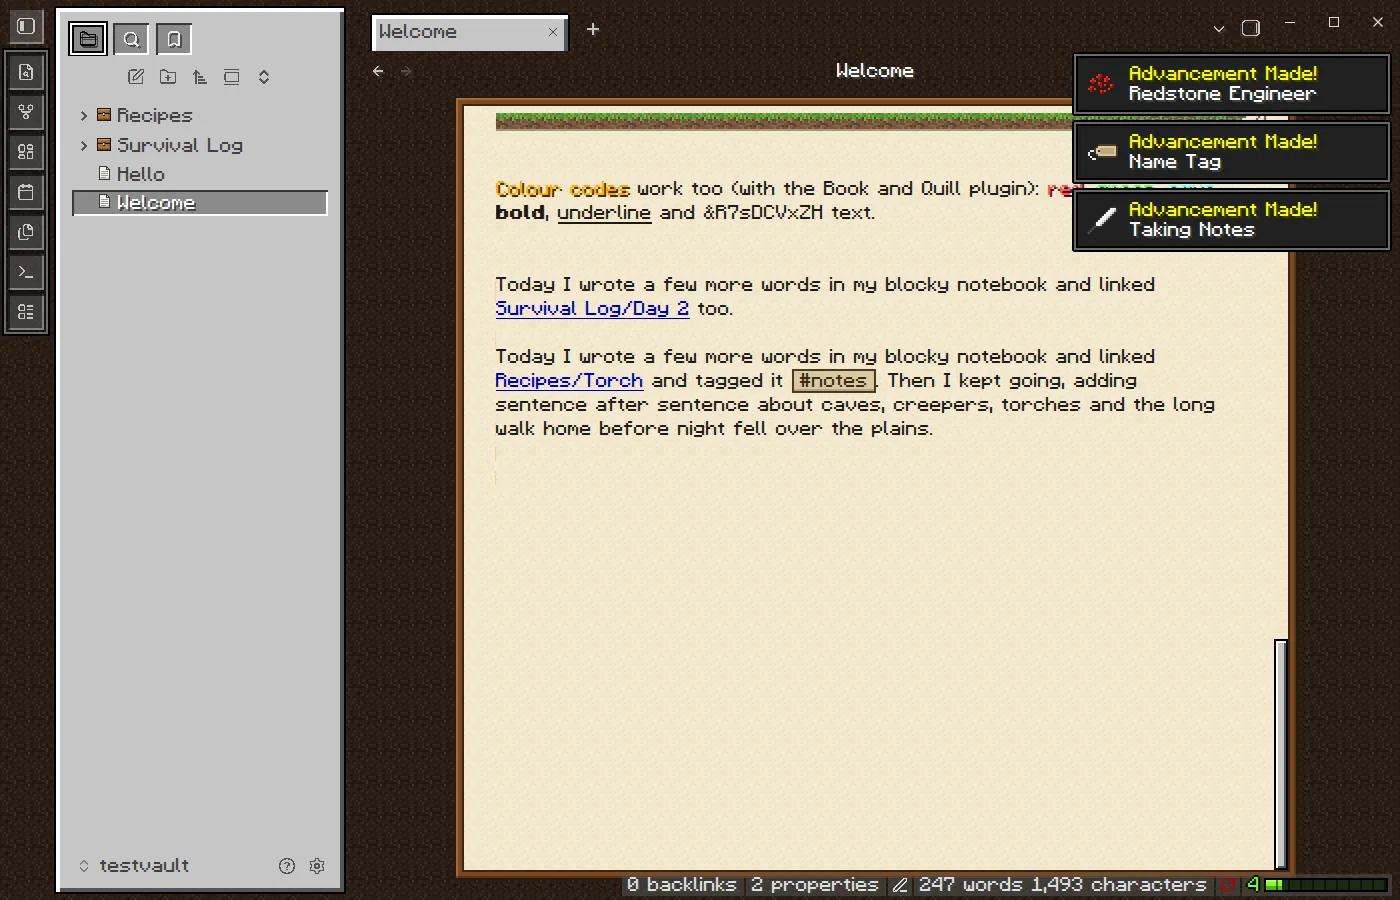Open help via the question mark icon
1400x900 pixels.
click(x=287, y=866)
